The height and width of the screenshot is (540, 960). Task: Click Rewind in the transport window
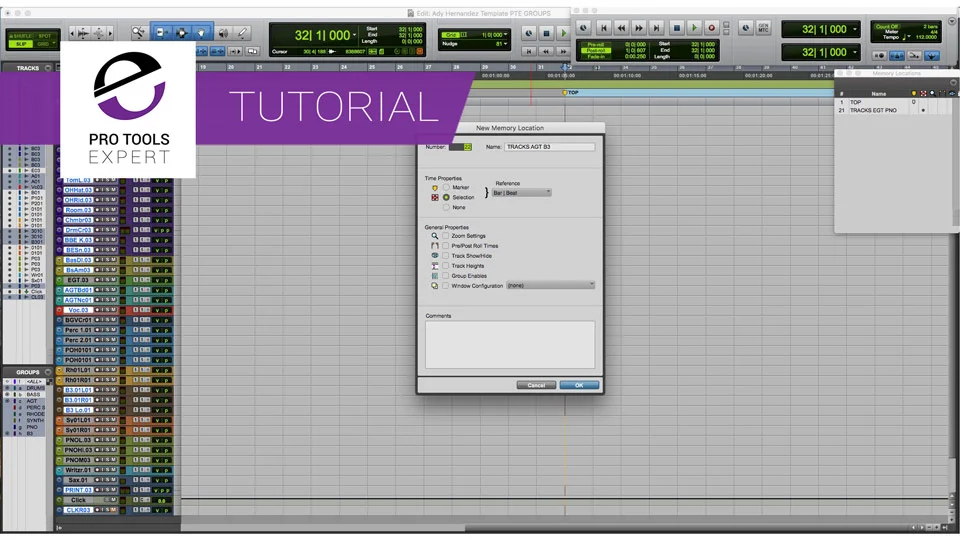[621, 28]
